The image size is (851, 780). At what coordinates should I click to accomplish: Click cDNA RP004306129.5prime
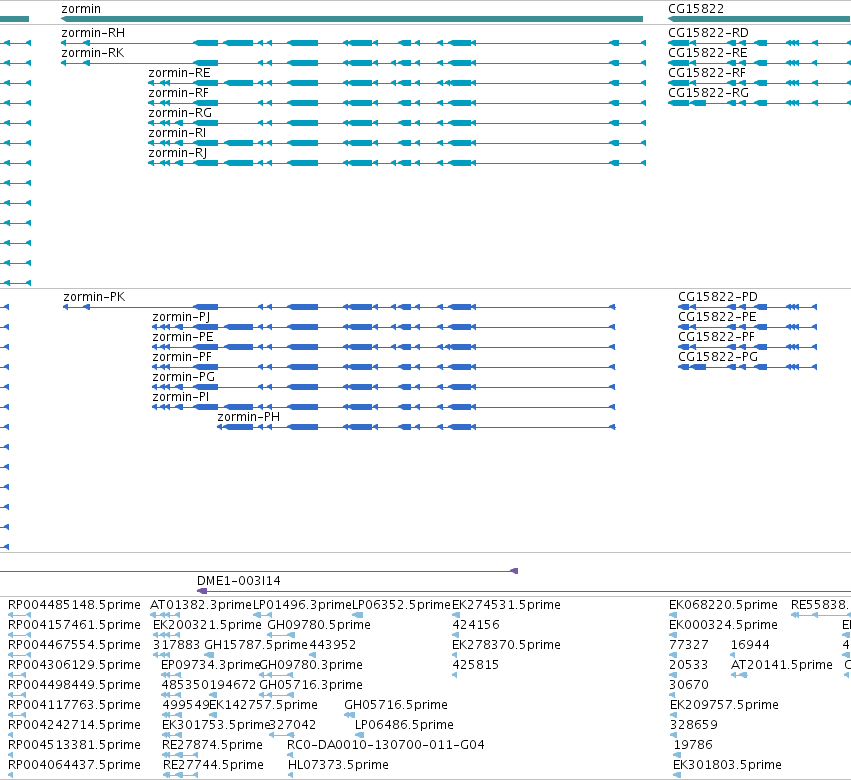pyautogui.click(x=74, y=665)
